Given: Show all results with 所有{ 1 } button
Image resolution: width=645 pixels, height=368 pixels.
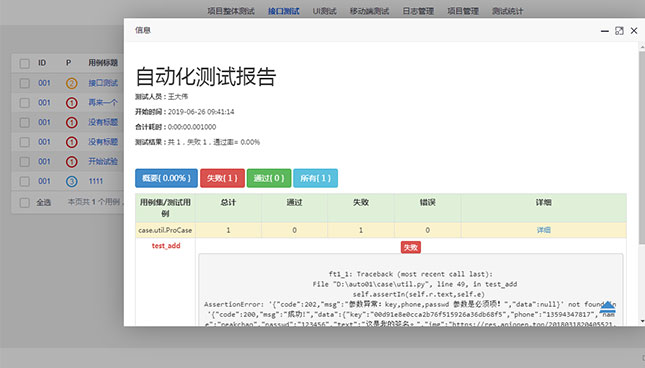Looking at the screenshot, I should point(316,178).
